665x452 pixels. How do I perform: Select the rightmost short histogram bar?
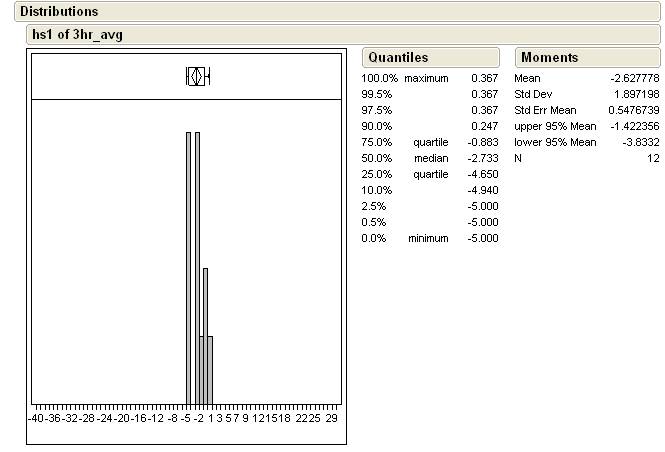(x=210, y=368)
